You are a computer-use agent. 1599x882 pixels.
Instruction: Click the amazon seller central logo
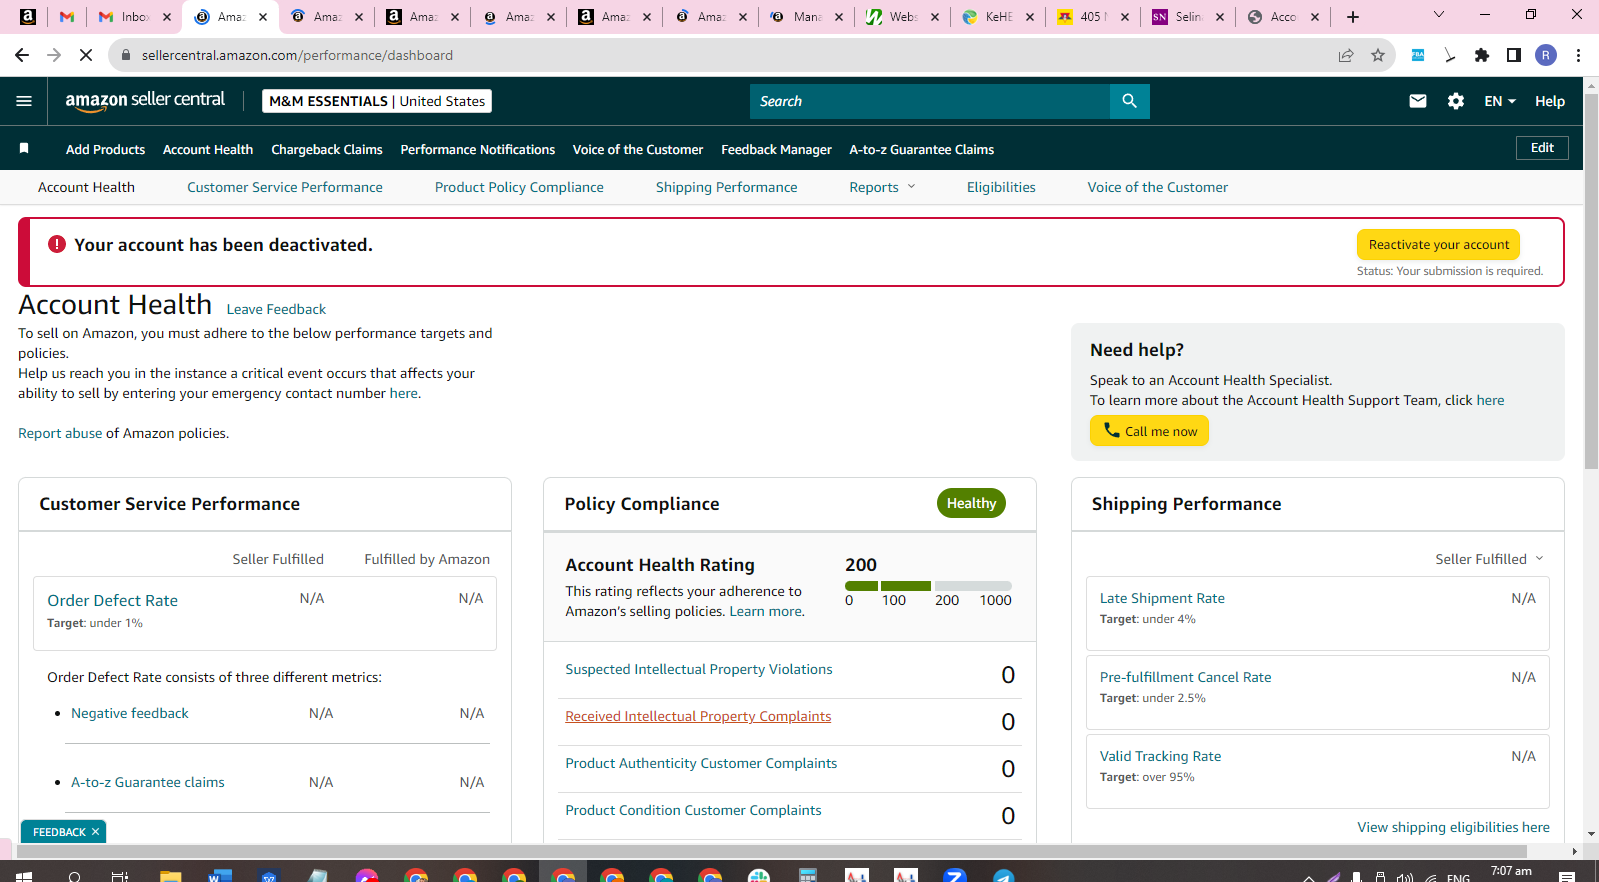[x=145, y=100]
